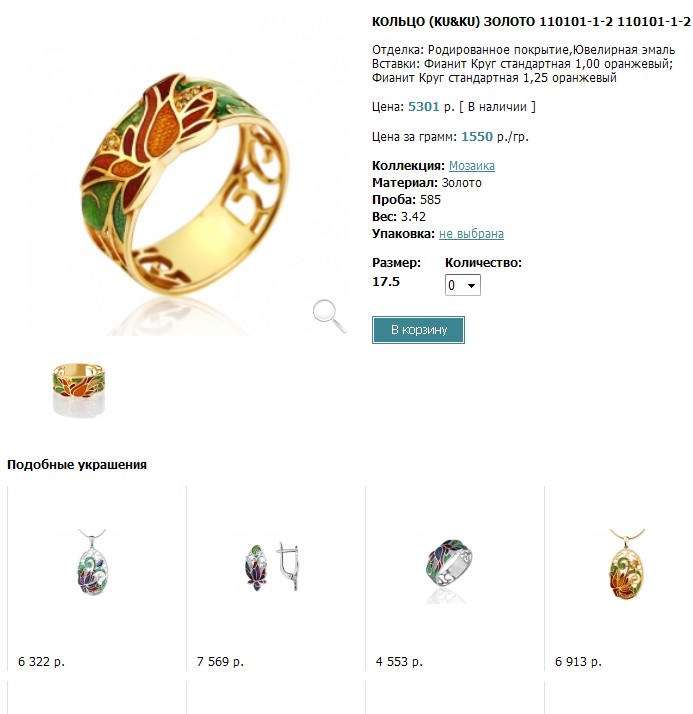Image resolution: width=693 pixels, height=714 pixels.
Task: Open the Мозаика collection link
Action: click(x=472, y=166)
